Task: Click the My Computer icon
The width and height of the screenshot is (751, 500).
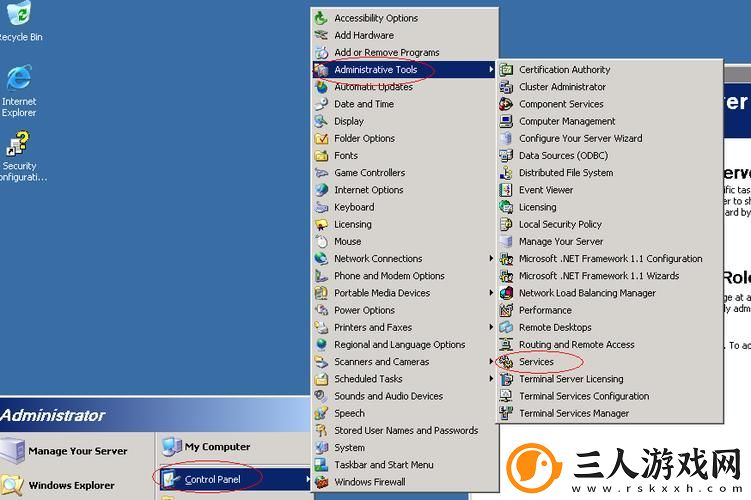Action: point(171,446)
